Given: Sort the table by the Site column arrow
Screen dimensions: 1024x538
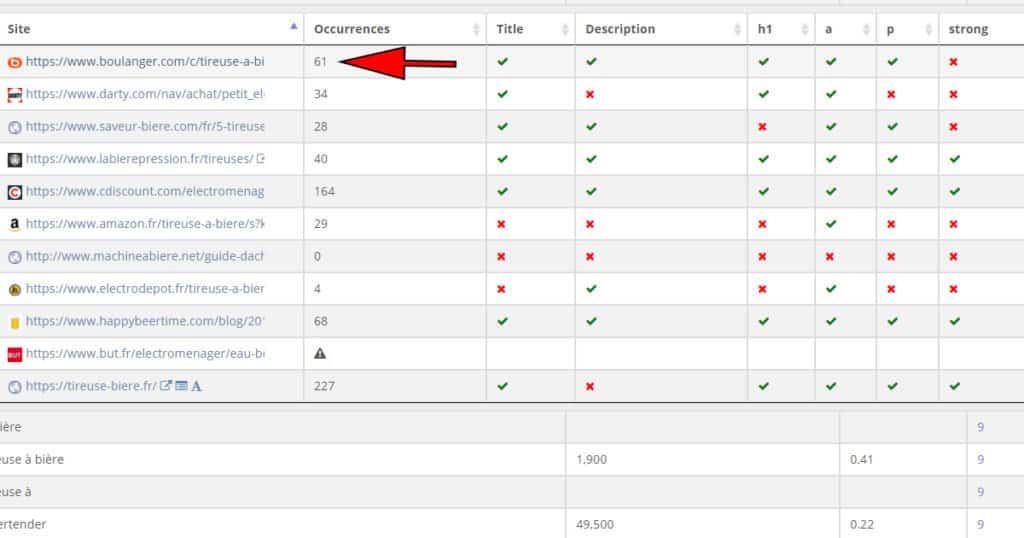Looking at the screenshot, I should point(293,27).
